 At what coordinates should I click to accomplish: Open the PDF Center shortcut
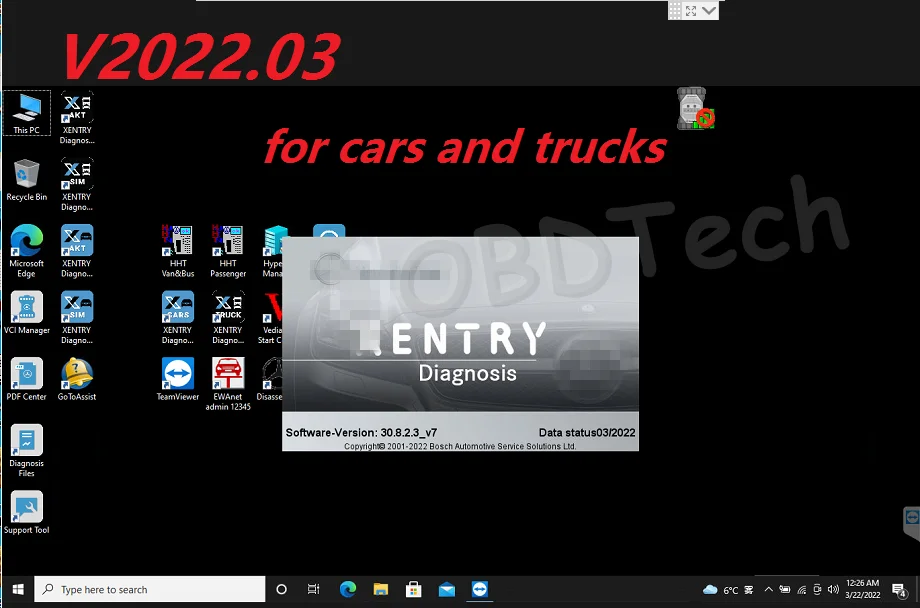(x=26, y=379)
